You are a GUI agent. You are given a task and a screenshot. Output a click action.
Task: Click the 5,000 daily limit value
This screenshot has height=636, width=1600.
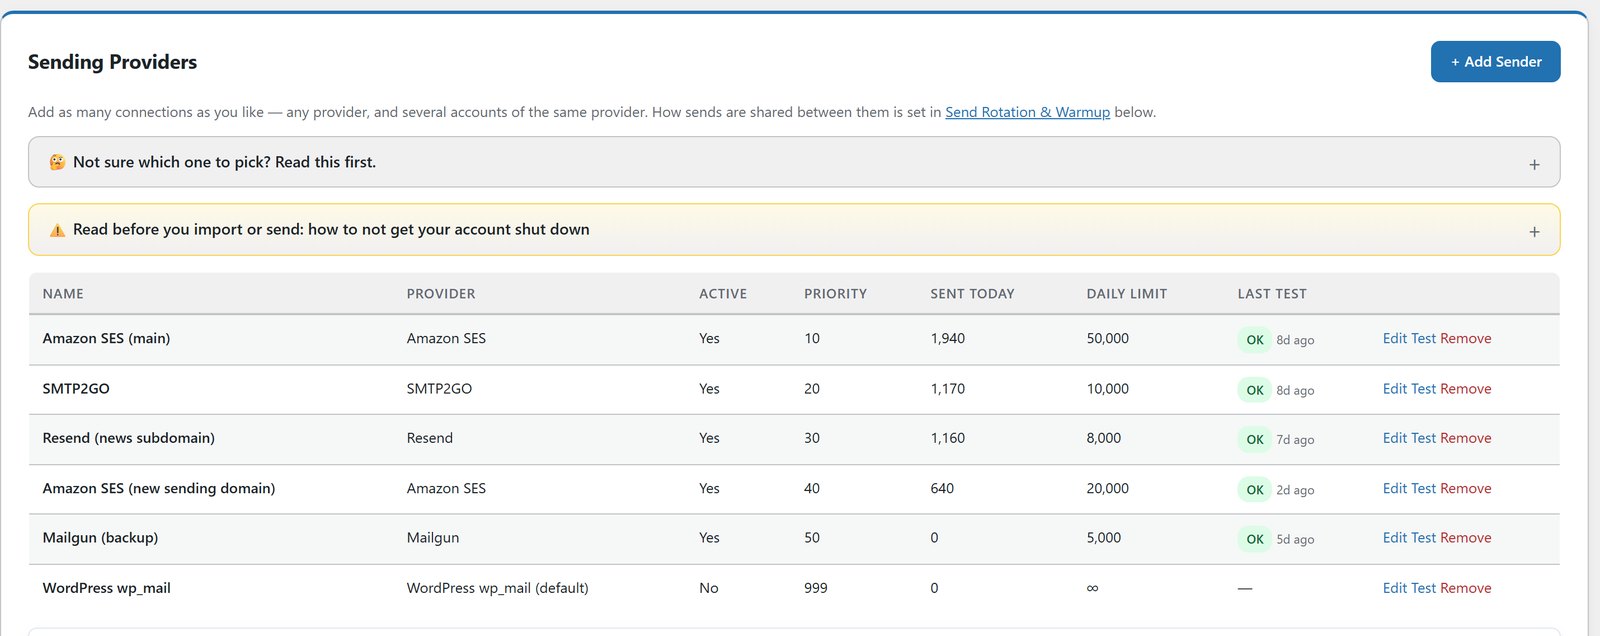point(1104,538)
